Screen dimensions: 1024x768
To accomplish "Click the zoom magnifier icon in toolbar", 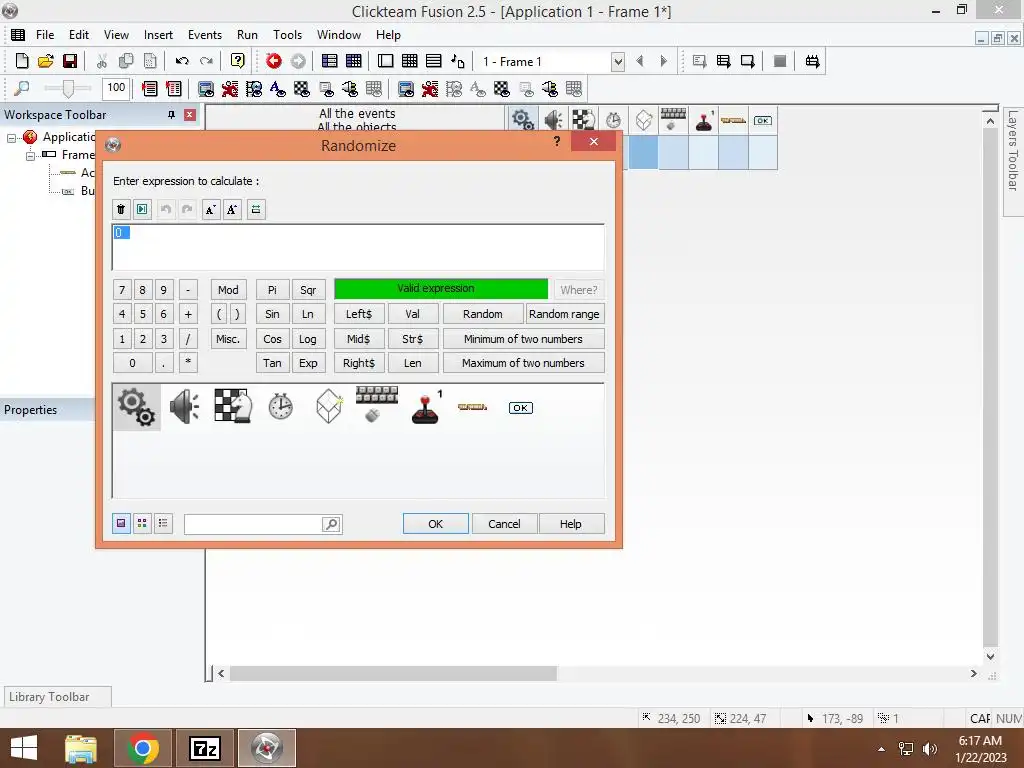I will [x=22, y=88].
